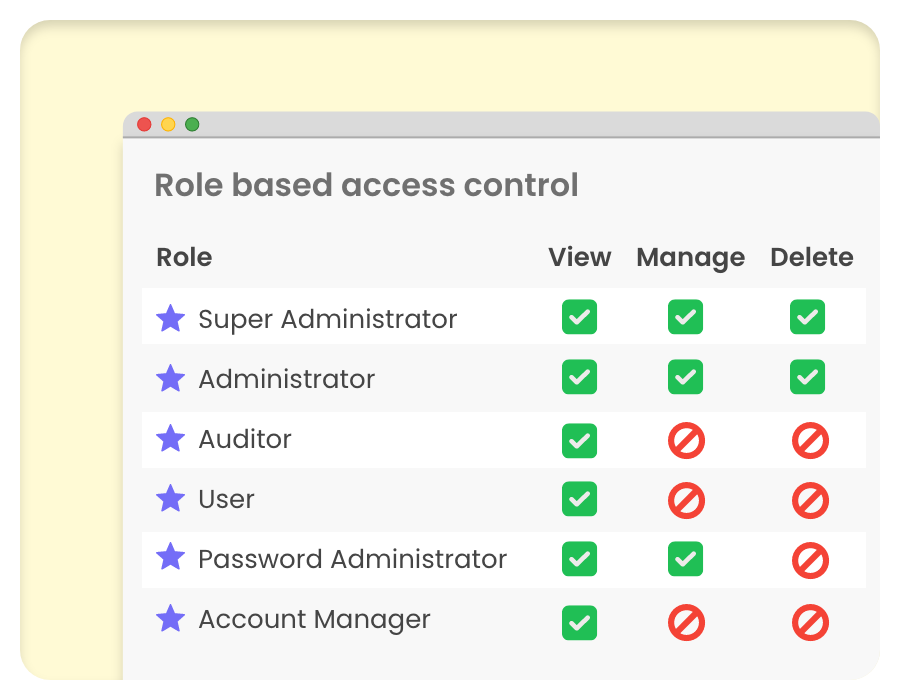Click the Manage column header
Screen dimensions: 900x700
690,257
